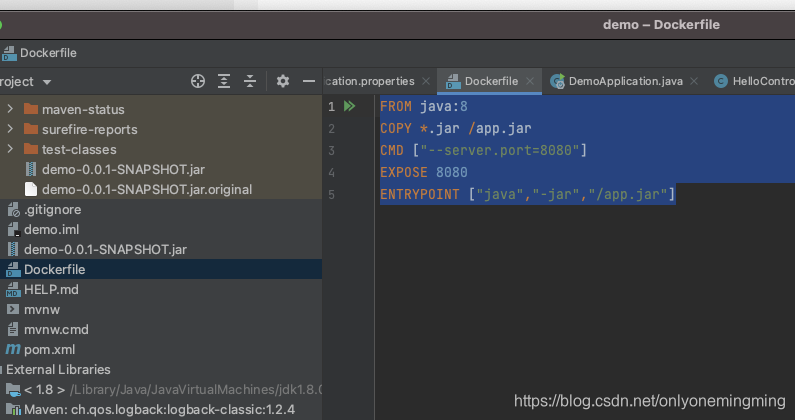Viewport: 795px width, 420px height.
Task: Select root-level demo-0.0.1-SNAPSHOT.jar file
Action: [105, 250]
